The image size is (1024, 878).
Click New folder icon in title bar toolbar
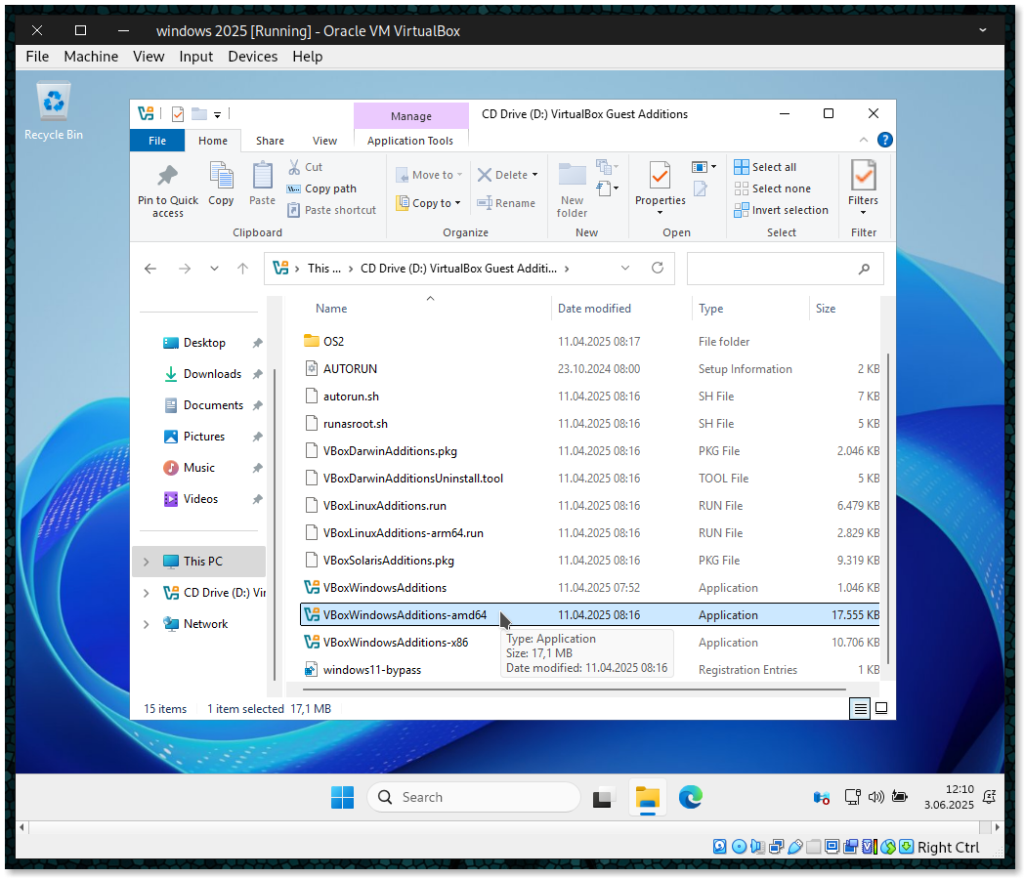(x=199, y=114)
